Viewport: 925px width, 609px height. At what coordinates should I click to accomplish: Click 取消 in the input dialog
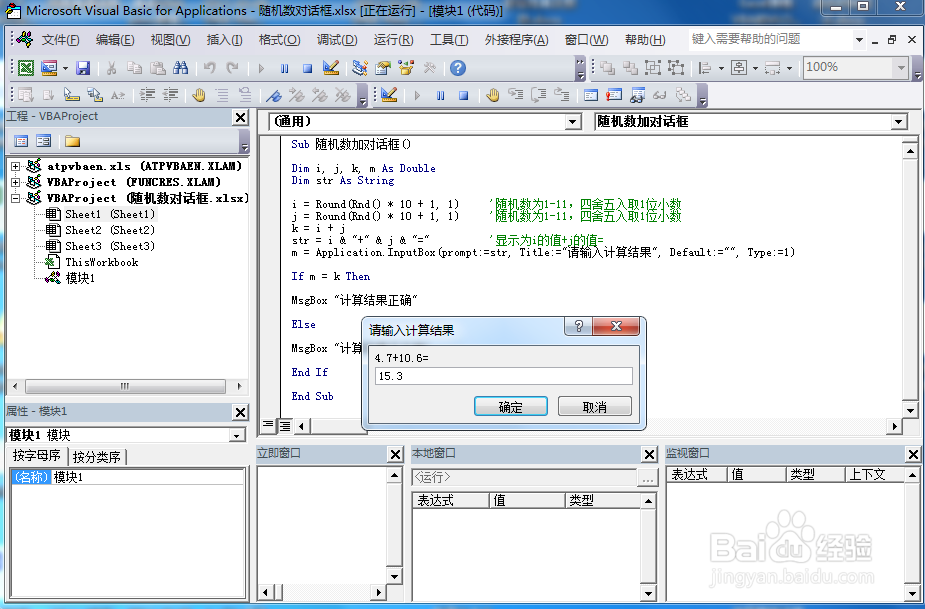pos(595,407)
